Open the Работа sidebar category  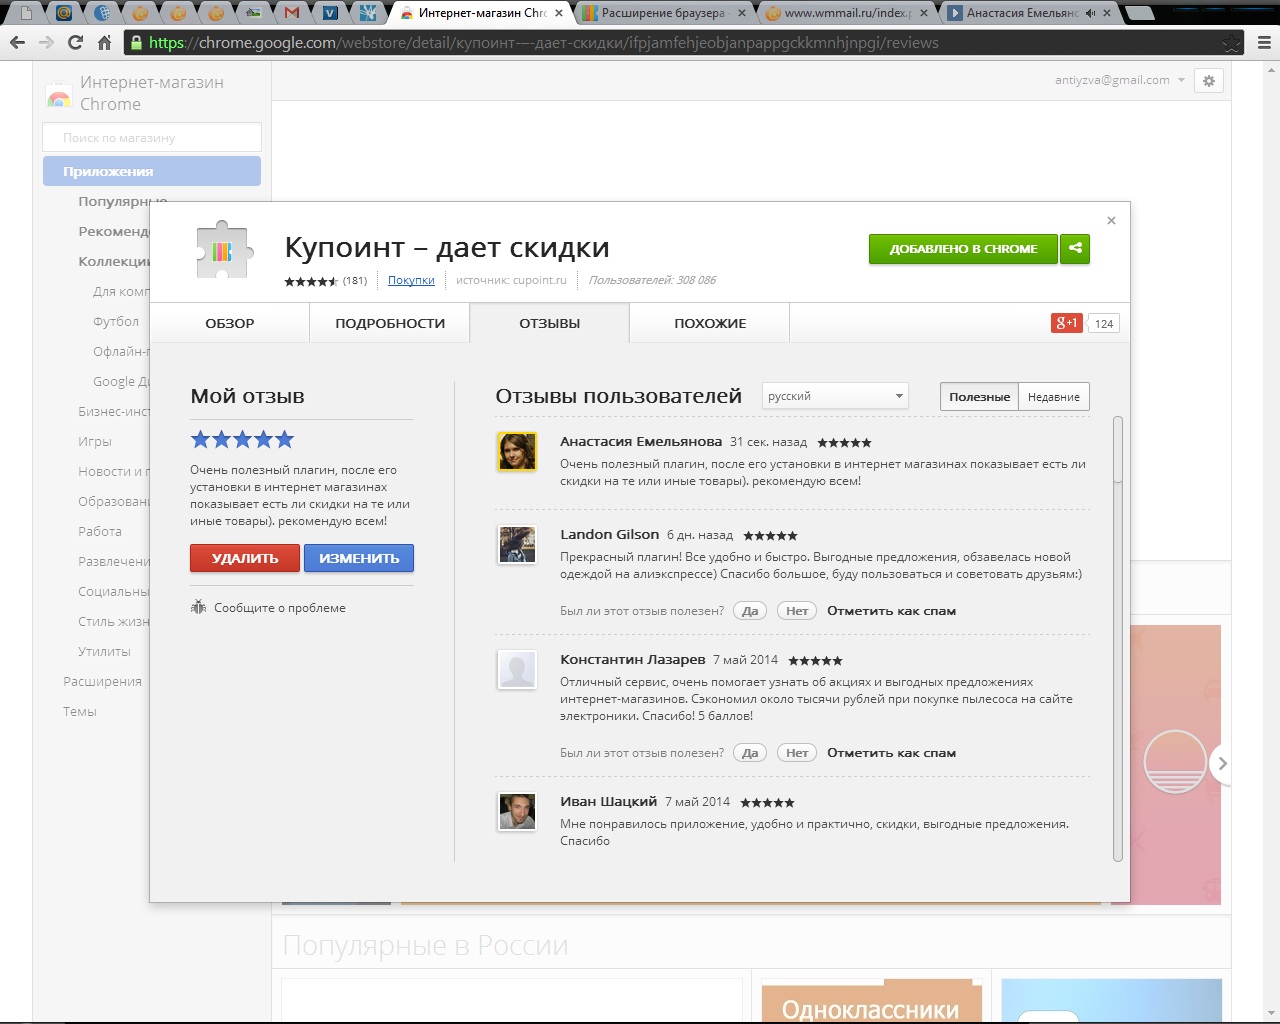[100, 531]
